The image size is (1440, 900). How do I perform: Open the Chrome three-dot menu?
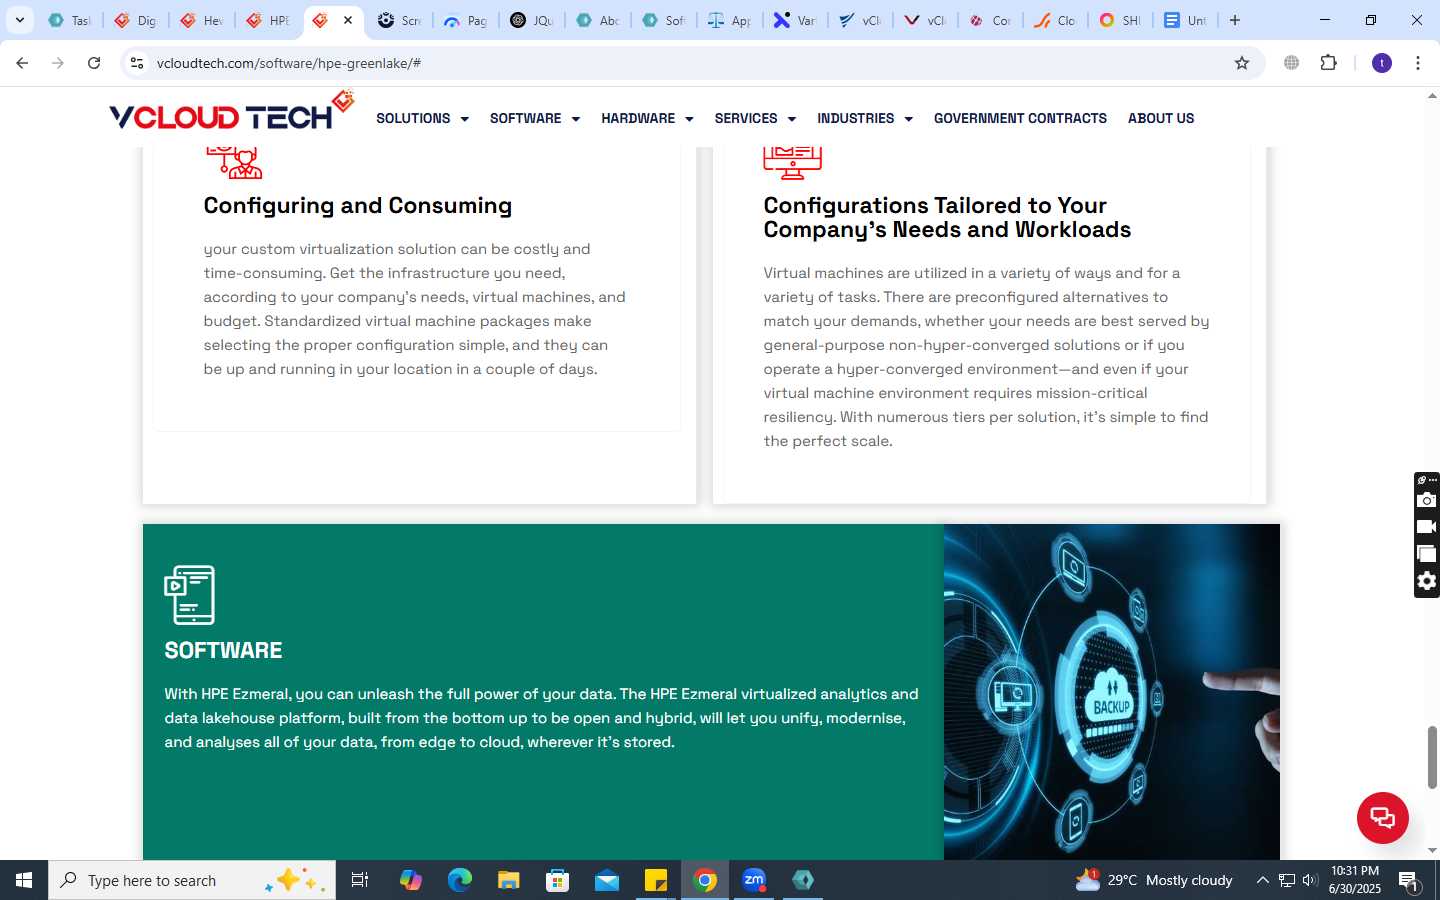[x=1418, y=63]
